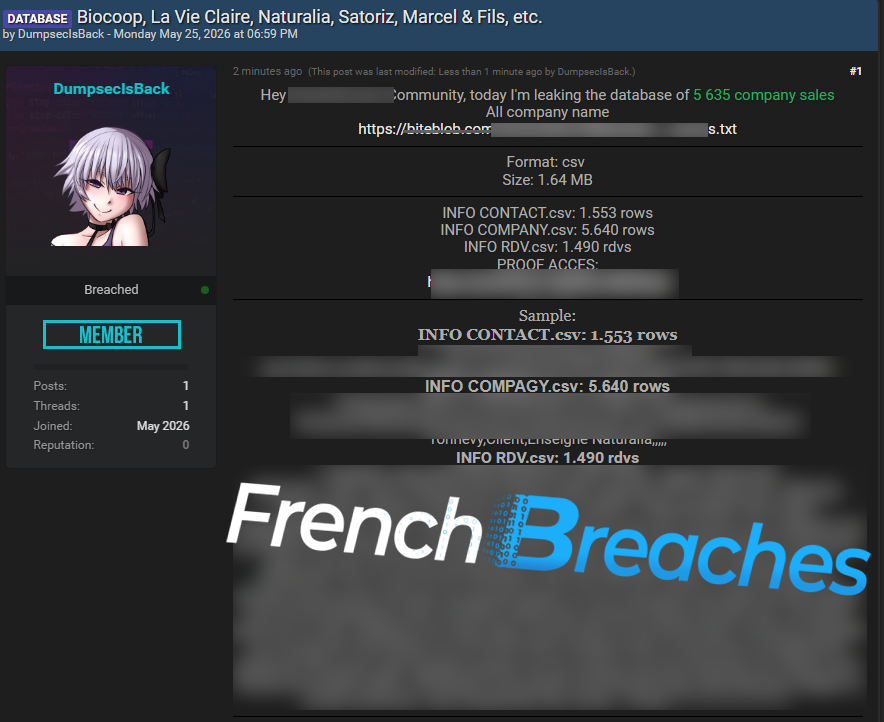This screenshot has height=722, width=884.
Task: Select 'INFO RDV.csv: 1.490 rdvs' in info list
Action: pos(547,247)
